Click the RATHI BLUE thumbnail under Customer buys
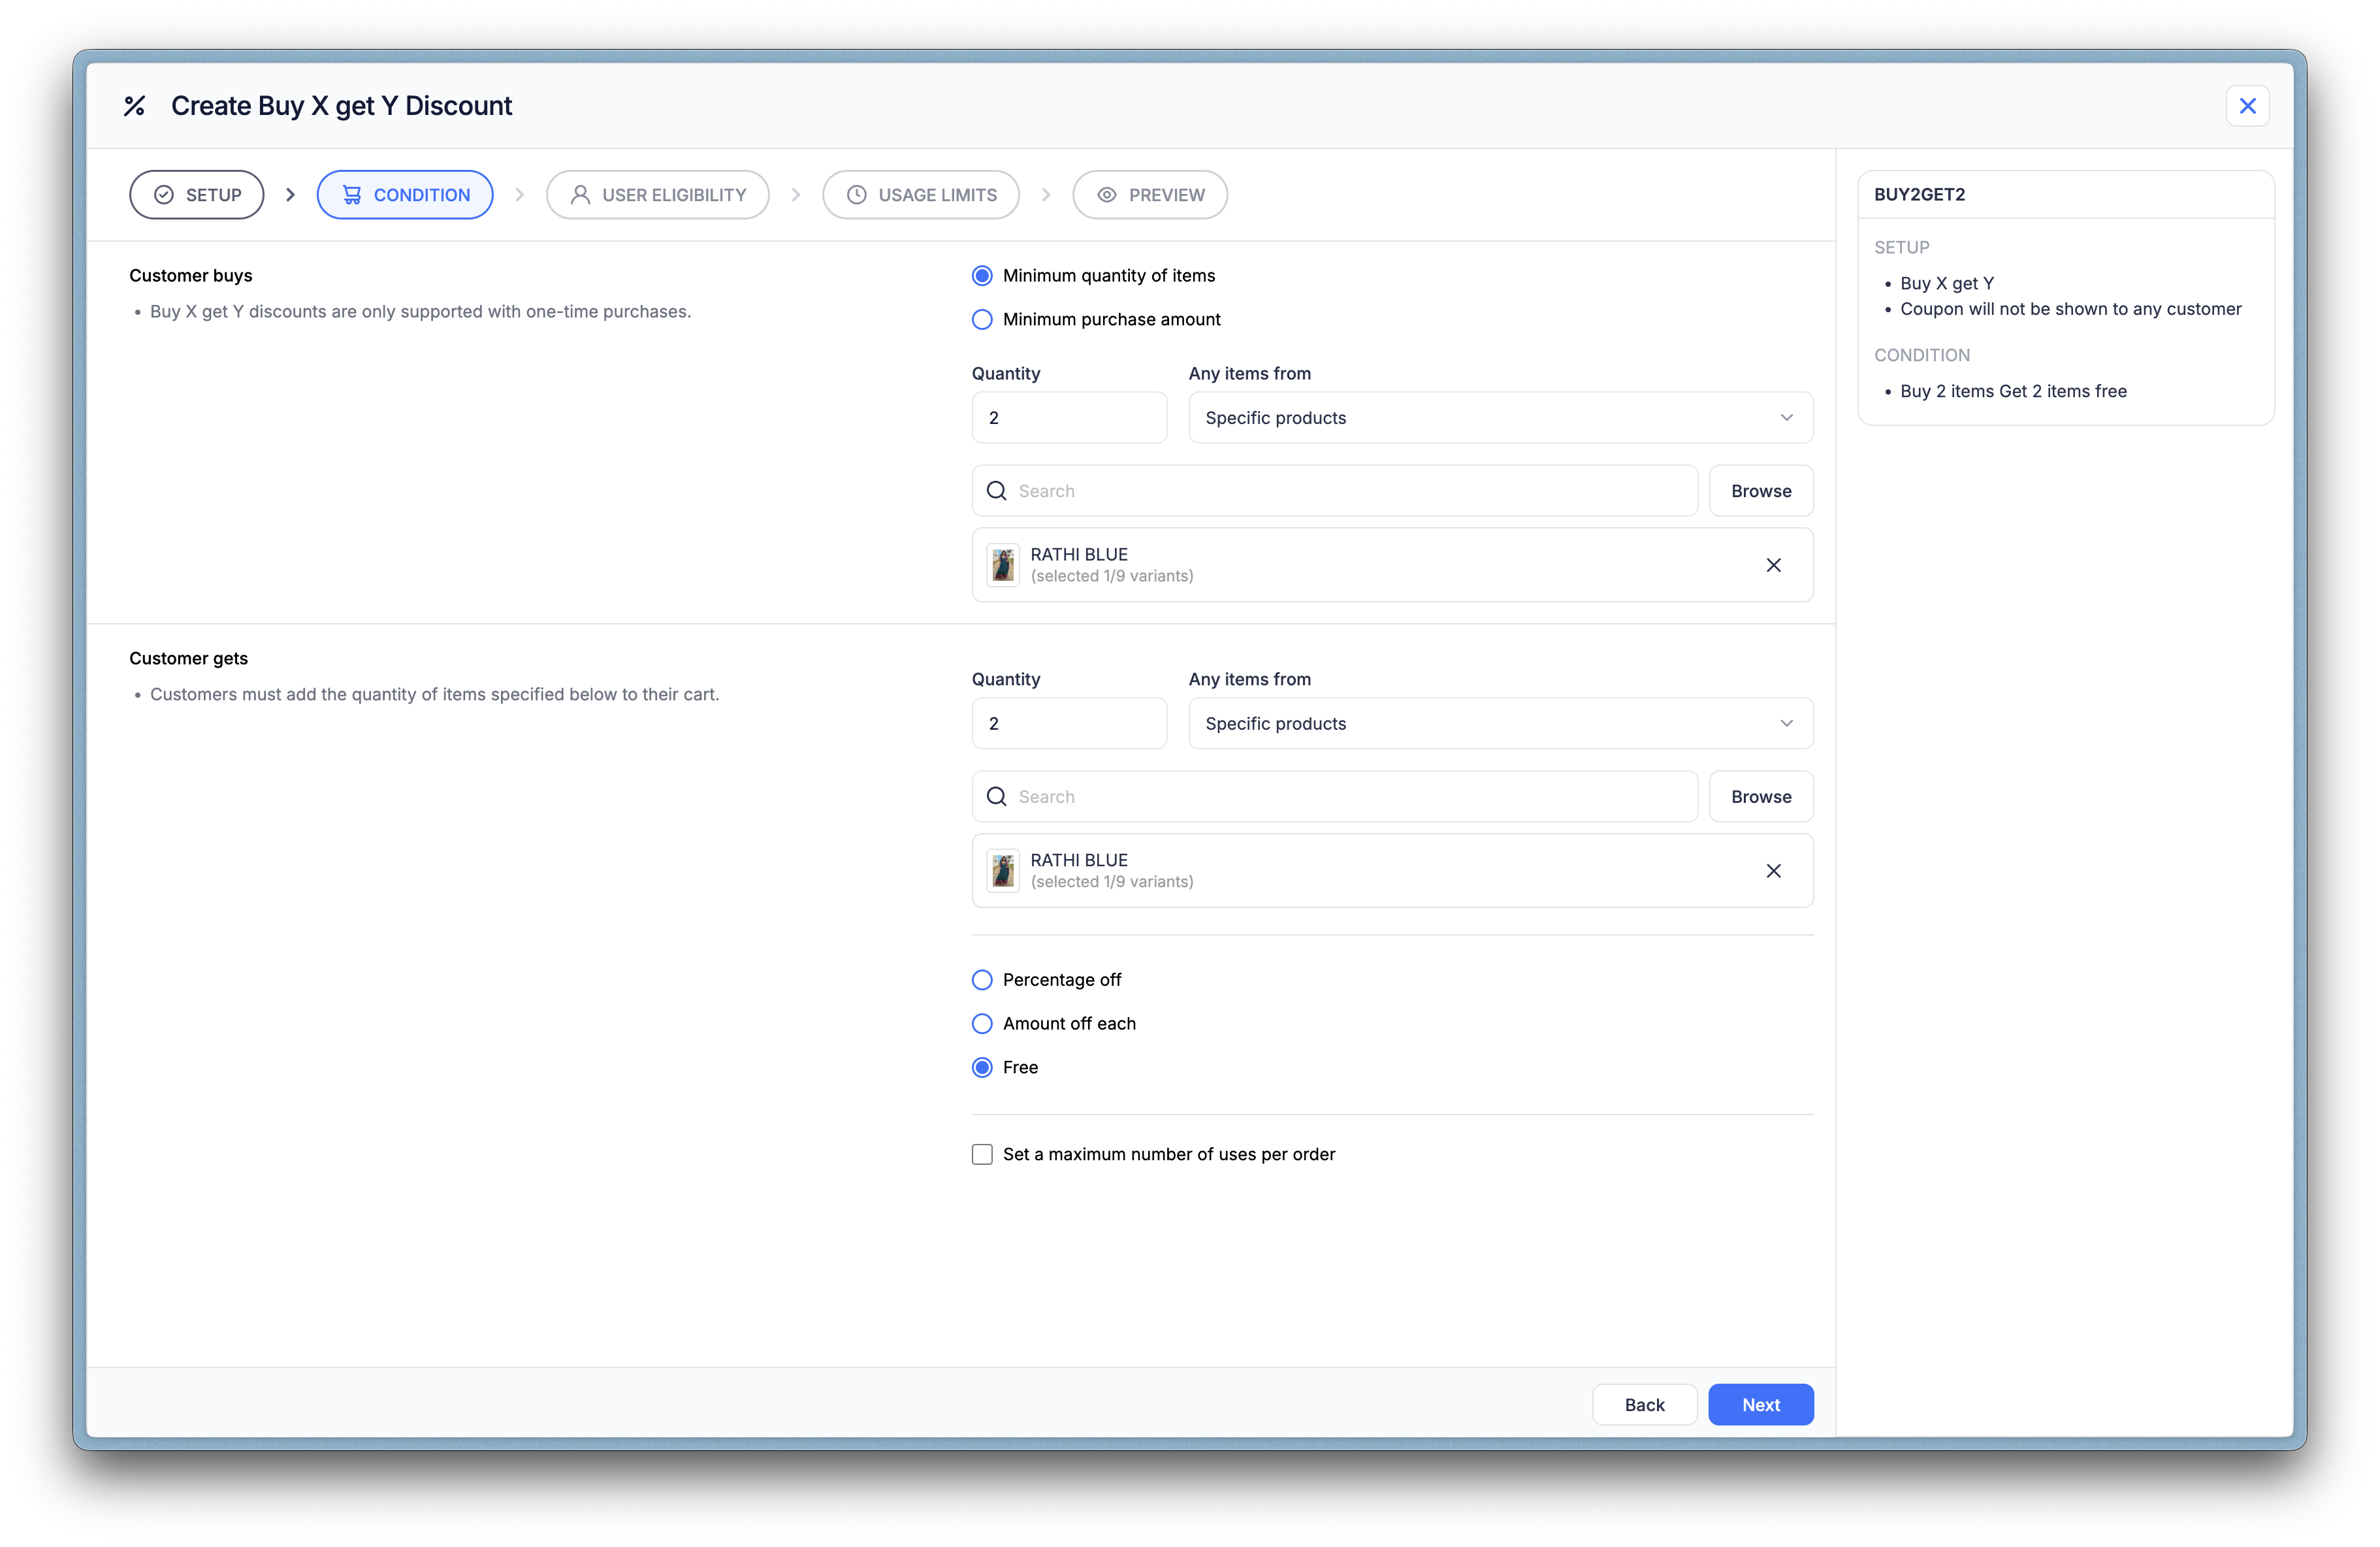The height and width of the screenshot is (1547, 2380). point(1003,565)
